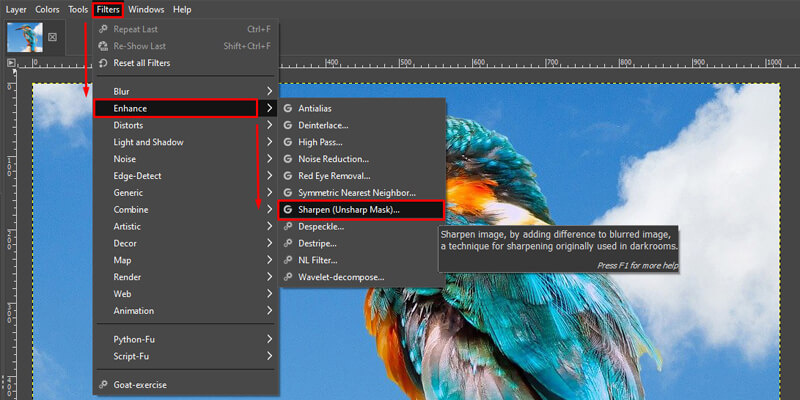Image resolution: width=800 pixels, height=400 pixels.
Task: Expand the Combine submenu
Action: click(186, 209)
